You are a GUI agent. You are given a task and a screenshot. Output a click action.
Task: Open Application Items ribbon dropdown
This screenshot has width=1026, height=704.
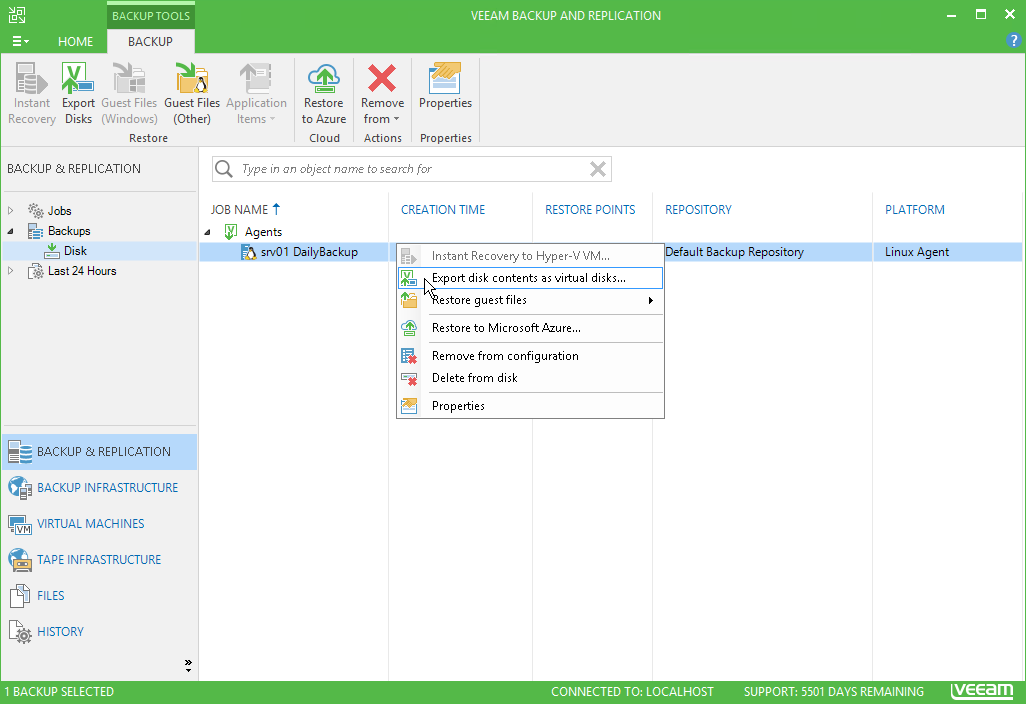256,93
